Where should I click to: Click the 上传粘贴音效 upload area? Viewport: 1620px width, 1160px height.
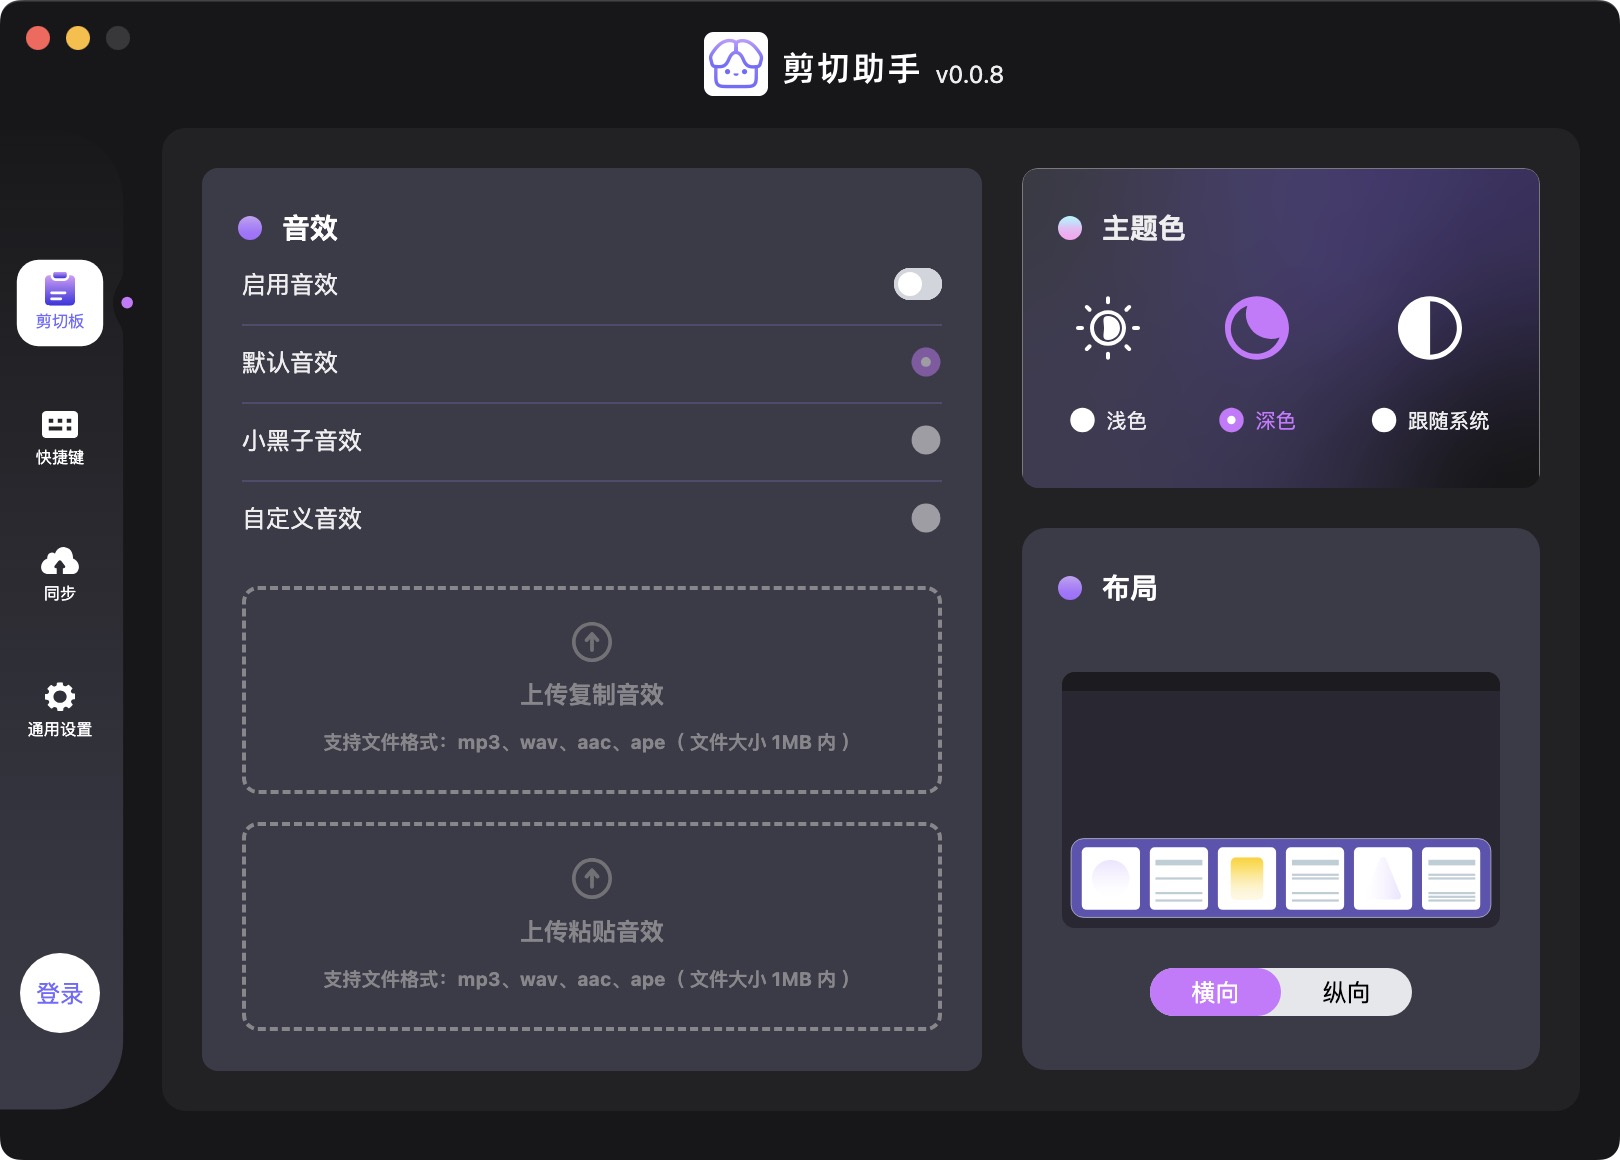tap(592, 927)
